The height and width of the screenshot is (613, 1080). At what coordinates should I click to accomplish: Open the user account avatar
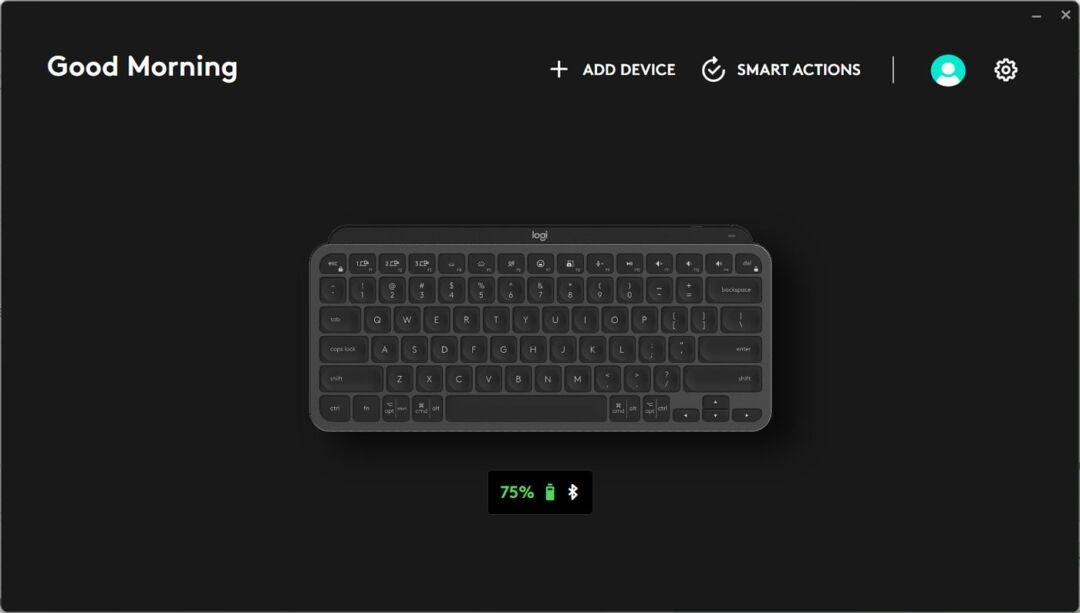click(x=948, y=70)
